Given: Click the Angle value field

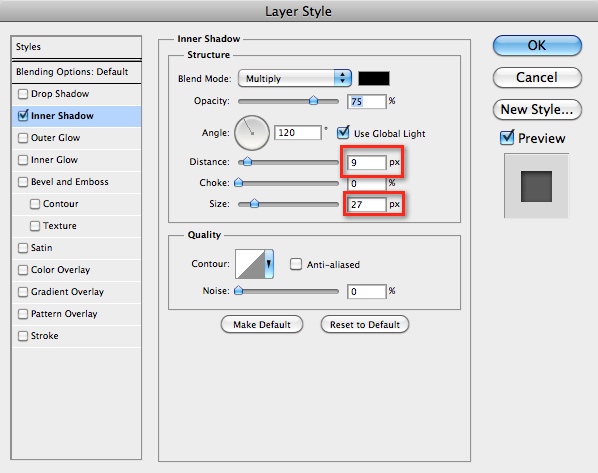Looking at the screenshot, I should (298, 133).
